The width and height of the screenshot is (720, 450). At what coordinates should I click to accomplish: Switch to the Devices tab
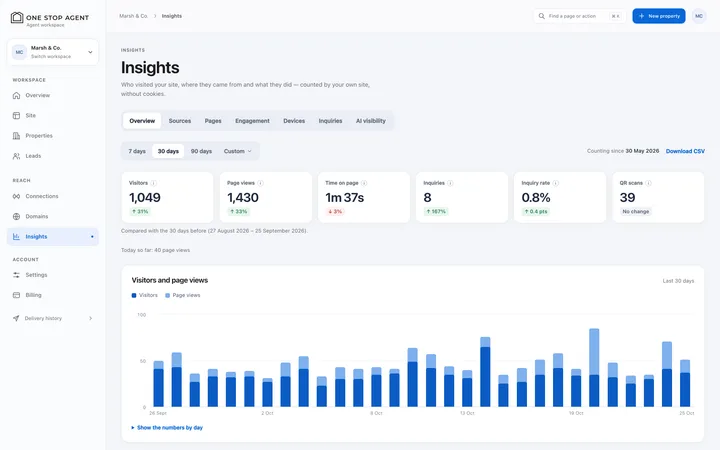[294, 121]
